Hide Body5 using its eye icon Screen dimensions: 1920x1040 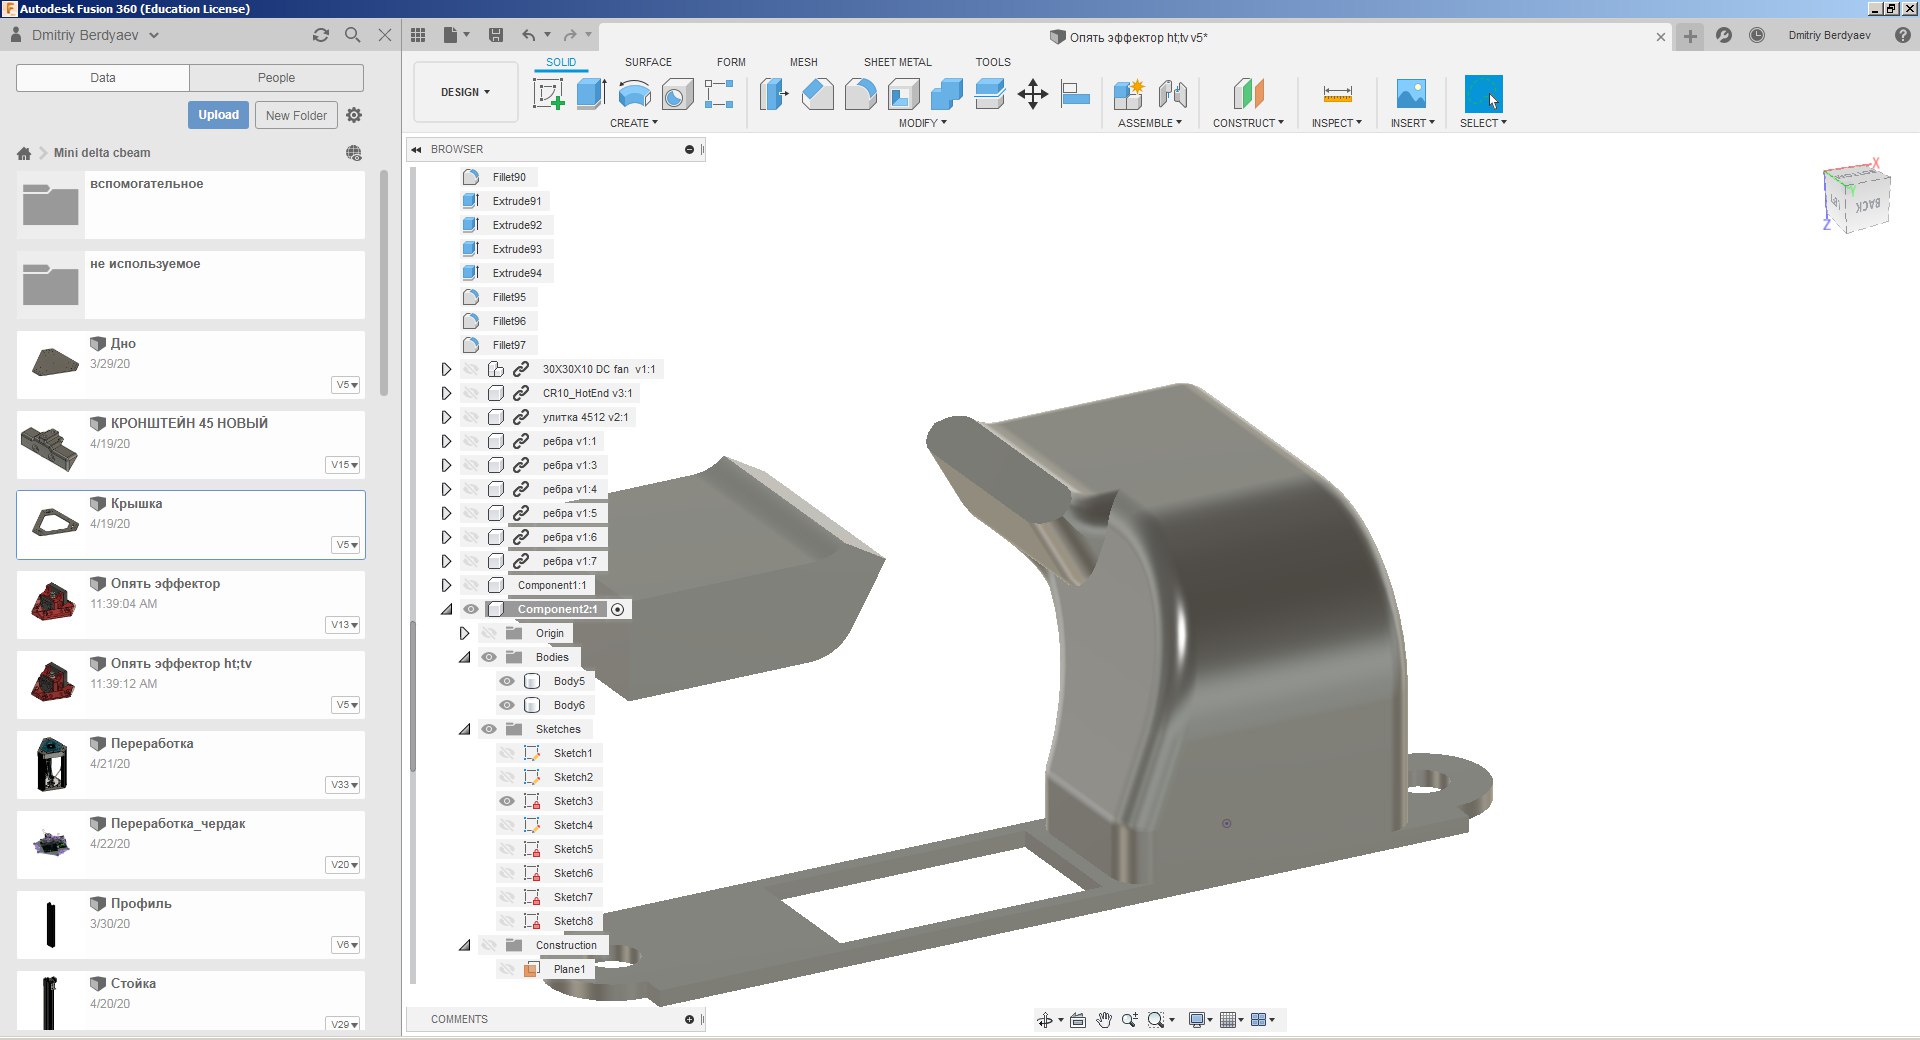coord(507,681)
